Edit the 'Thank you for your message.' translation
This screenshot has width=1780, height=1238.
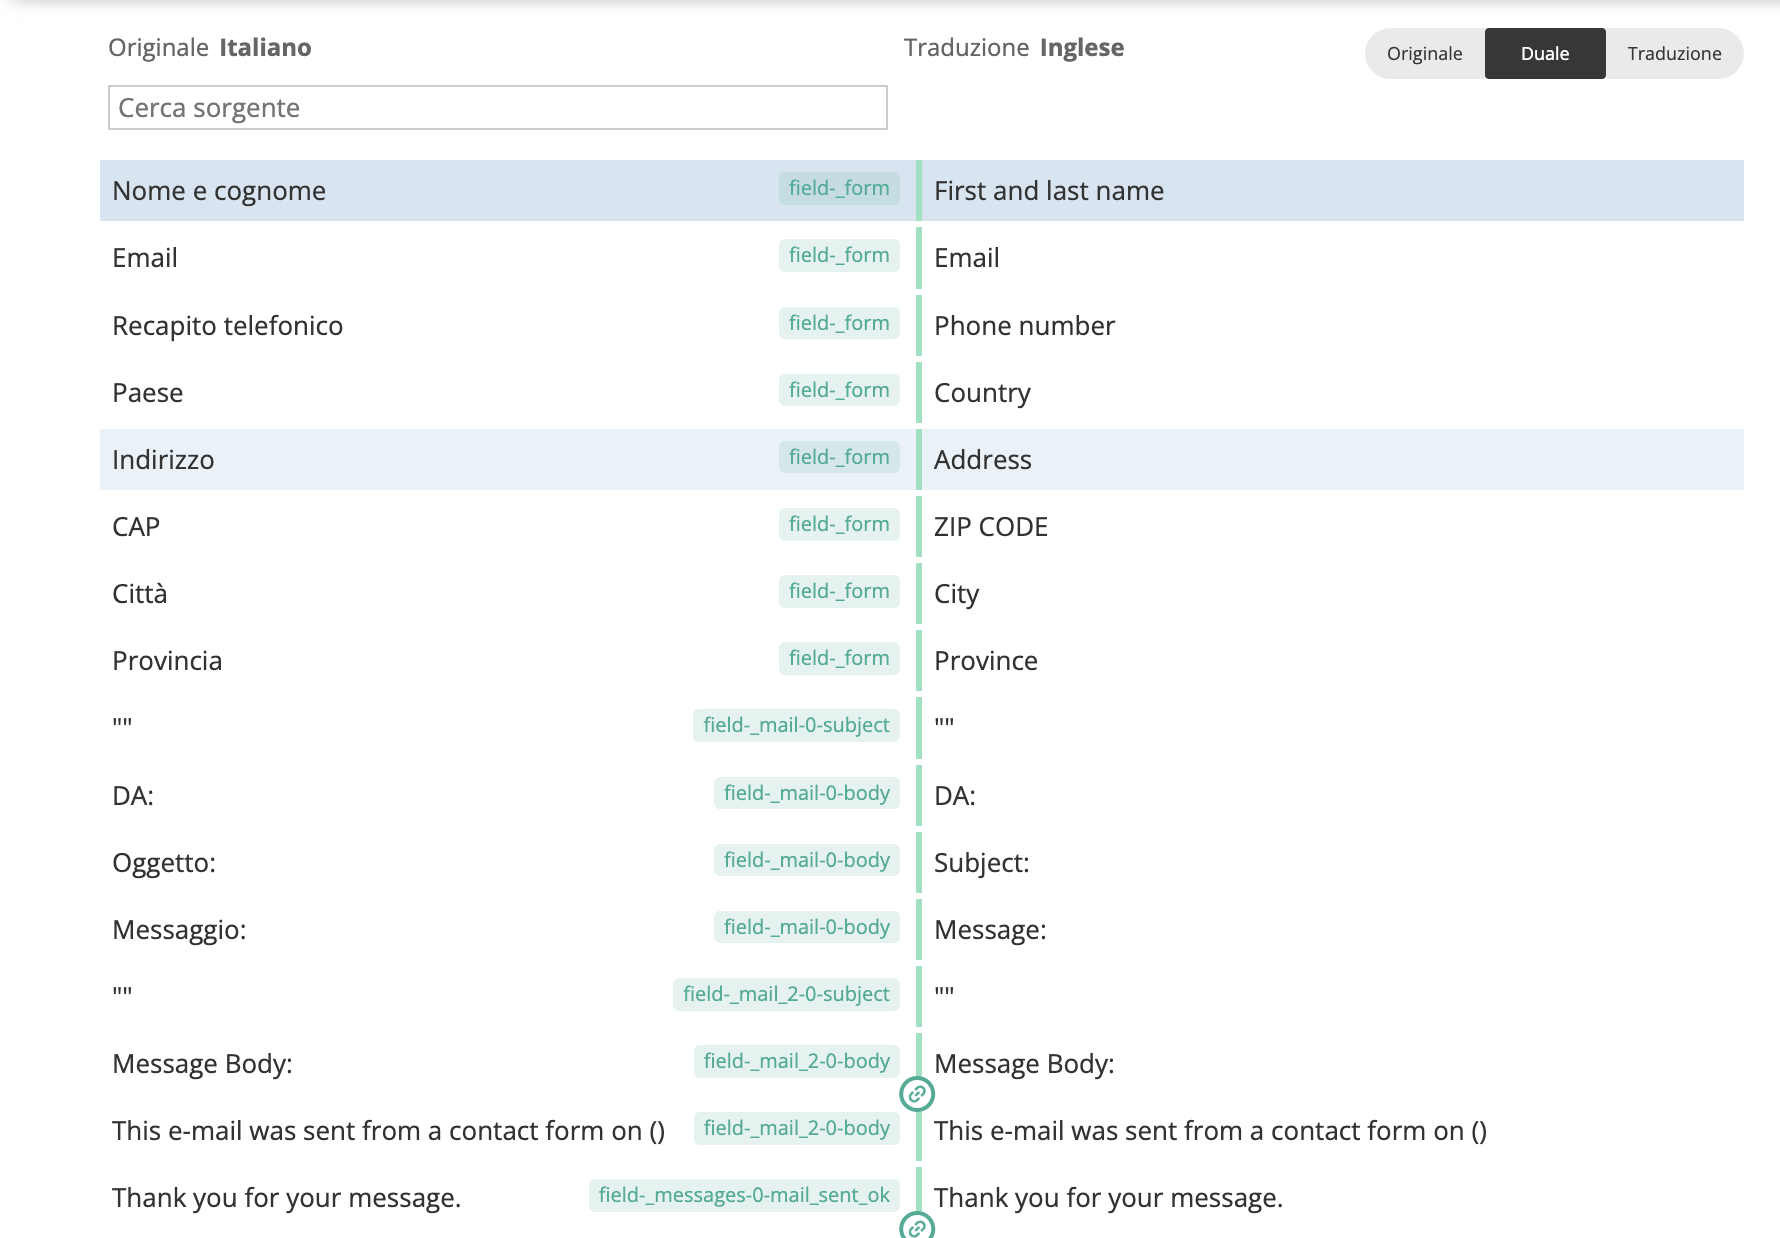(x=1332, y=1197)
